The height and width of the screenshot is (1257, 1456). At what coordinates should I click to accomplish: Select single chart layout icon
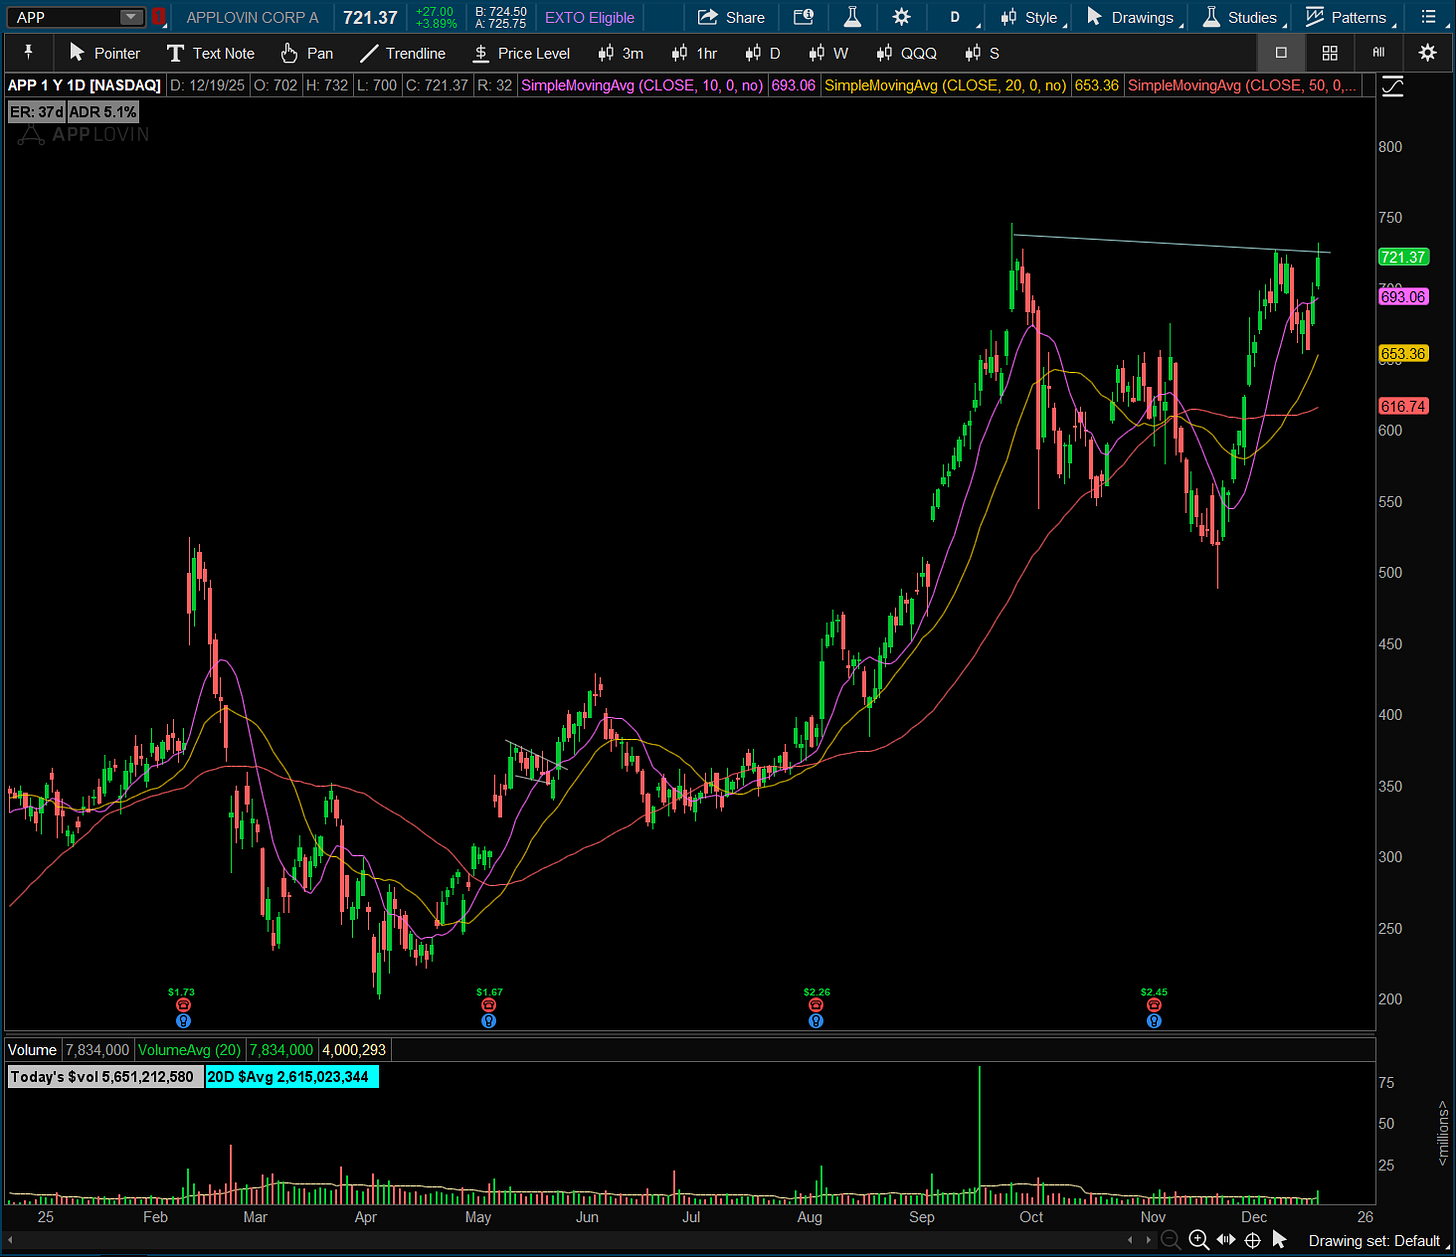click(x=1281, y=53)
